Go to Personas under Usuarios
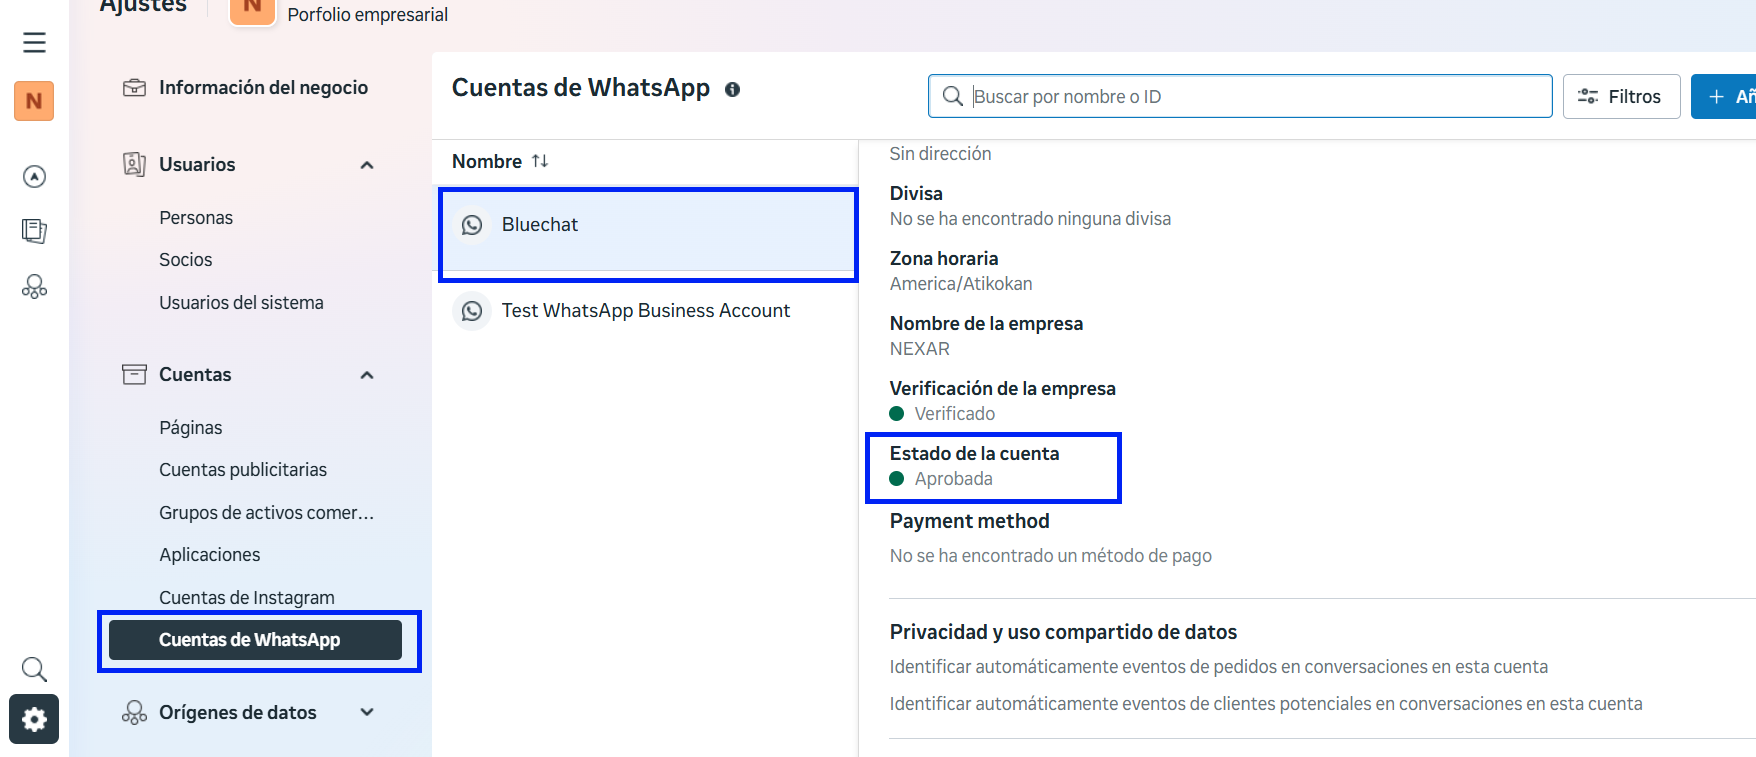This screenshot has height=757, width=1756. tap(196, 218)
